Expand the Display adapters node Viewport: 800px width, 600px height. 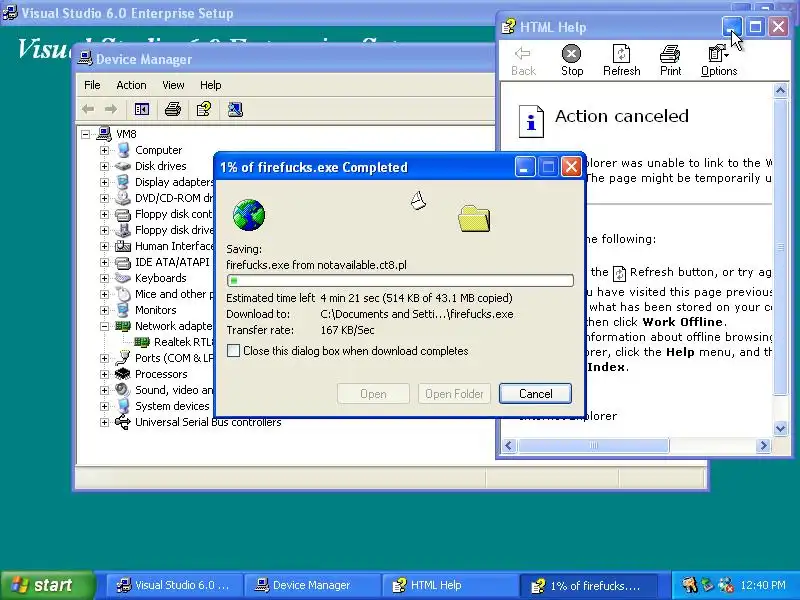point(104,182)
